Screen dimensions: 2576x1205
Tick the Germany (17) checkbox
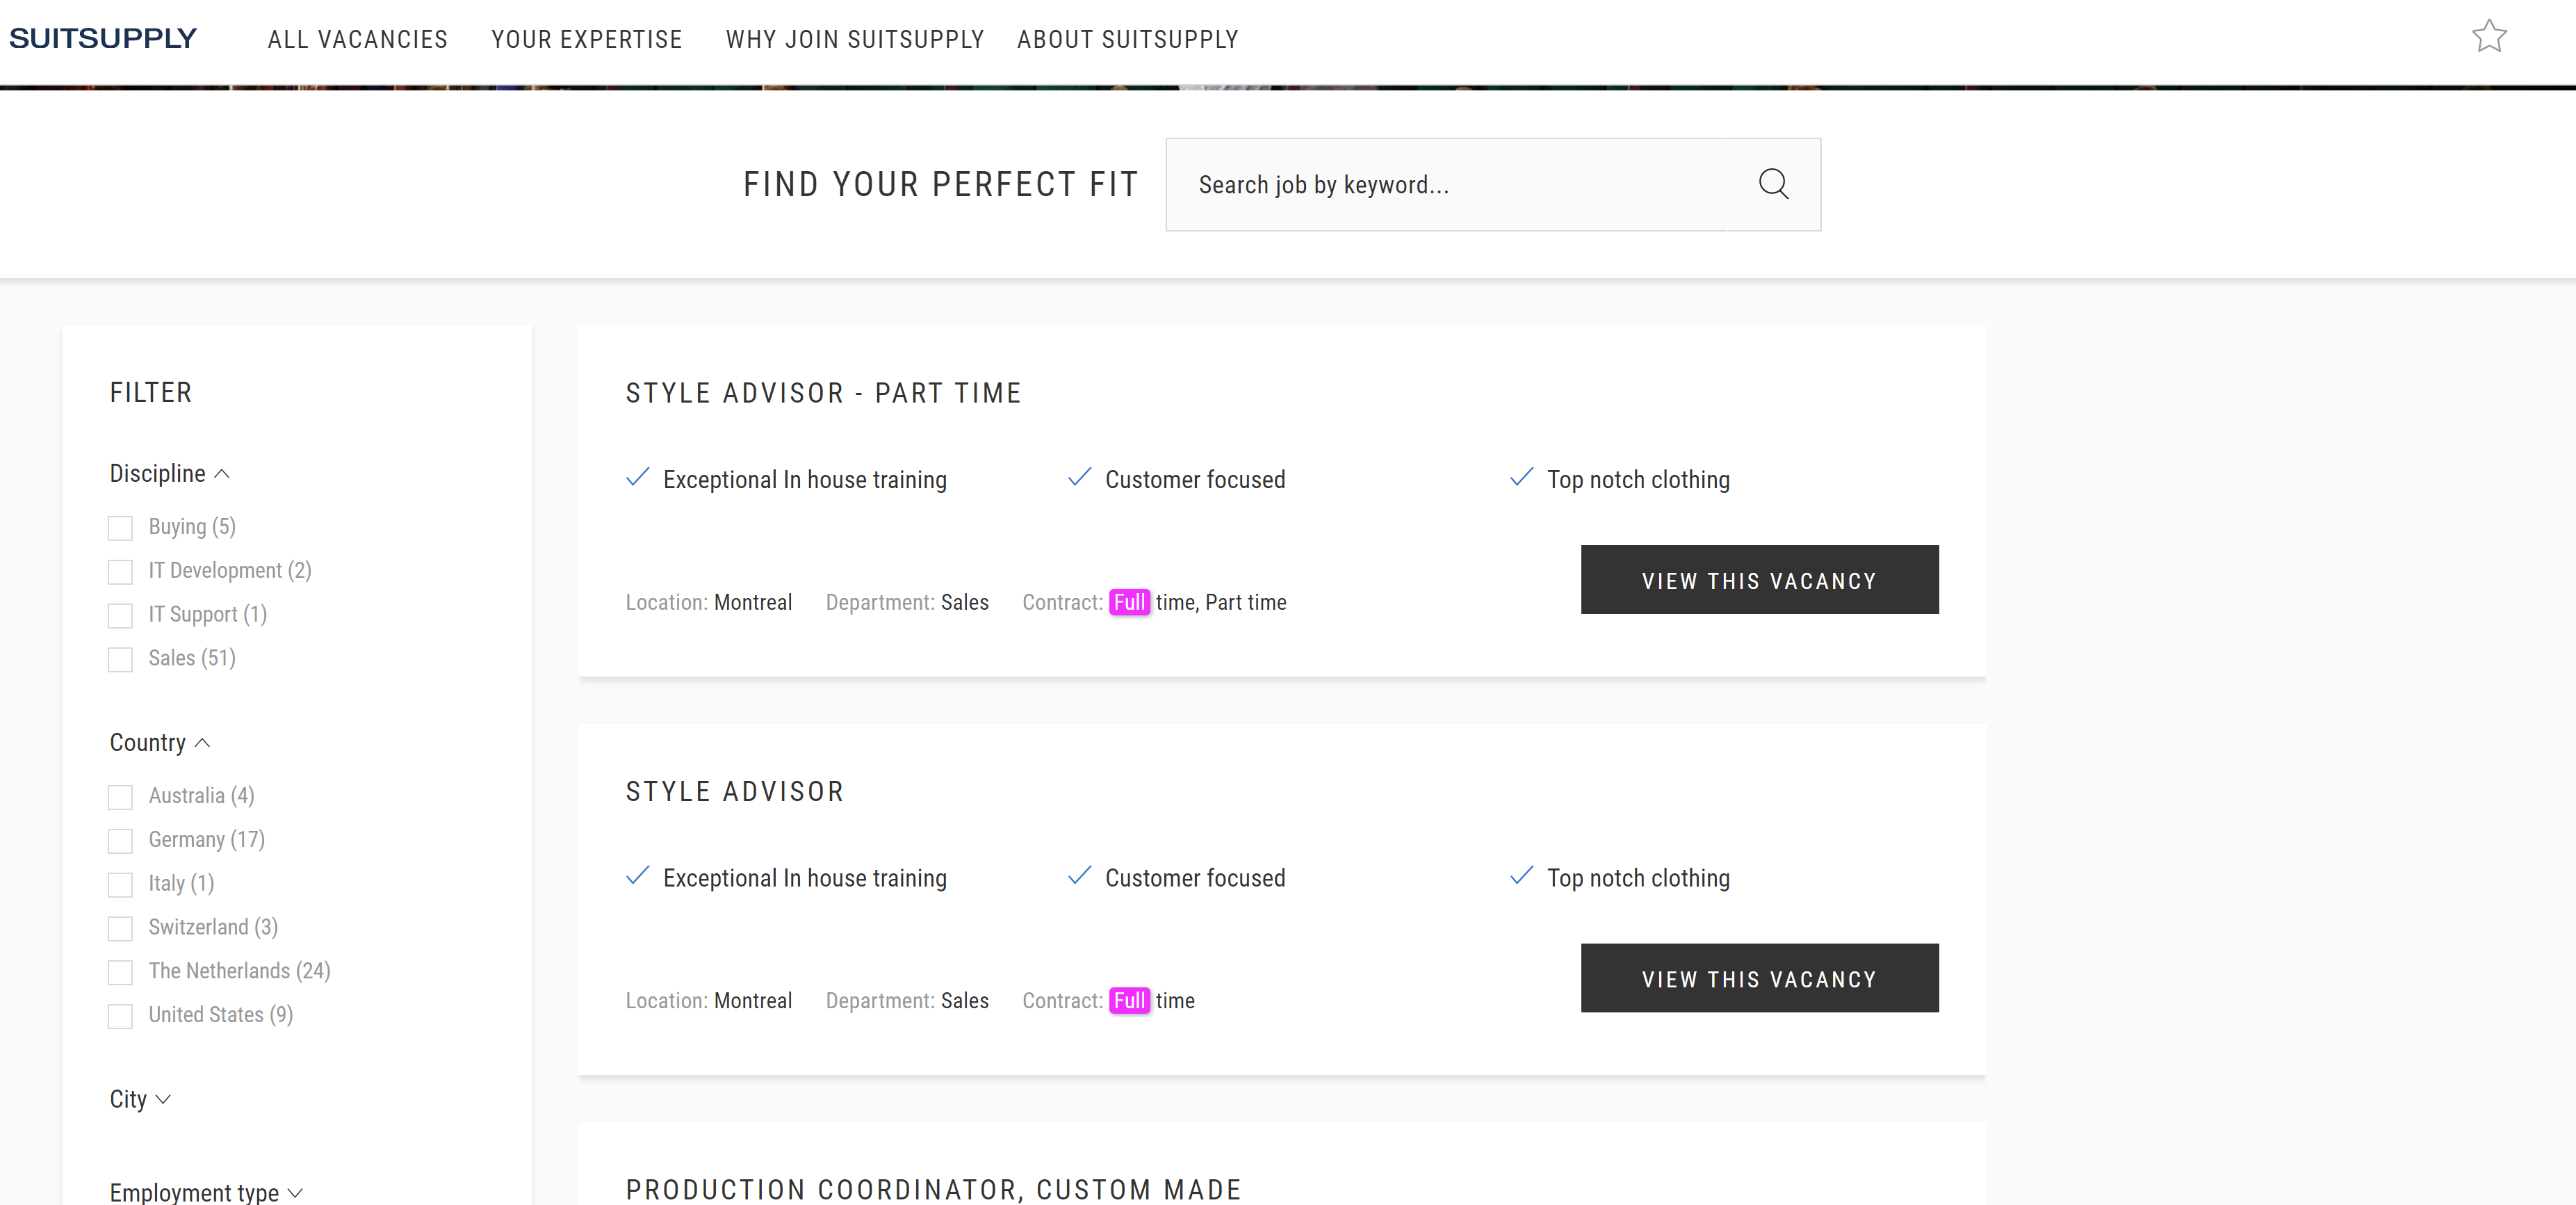(120, 841)
